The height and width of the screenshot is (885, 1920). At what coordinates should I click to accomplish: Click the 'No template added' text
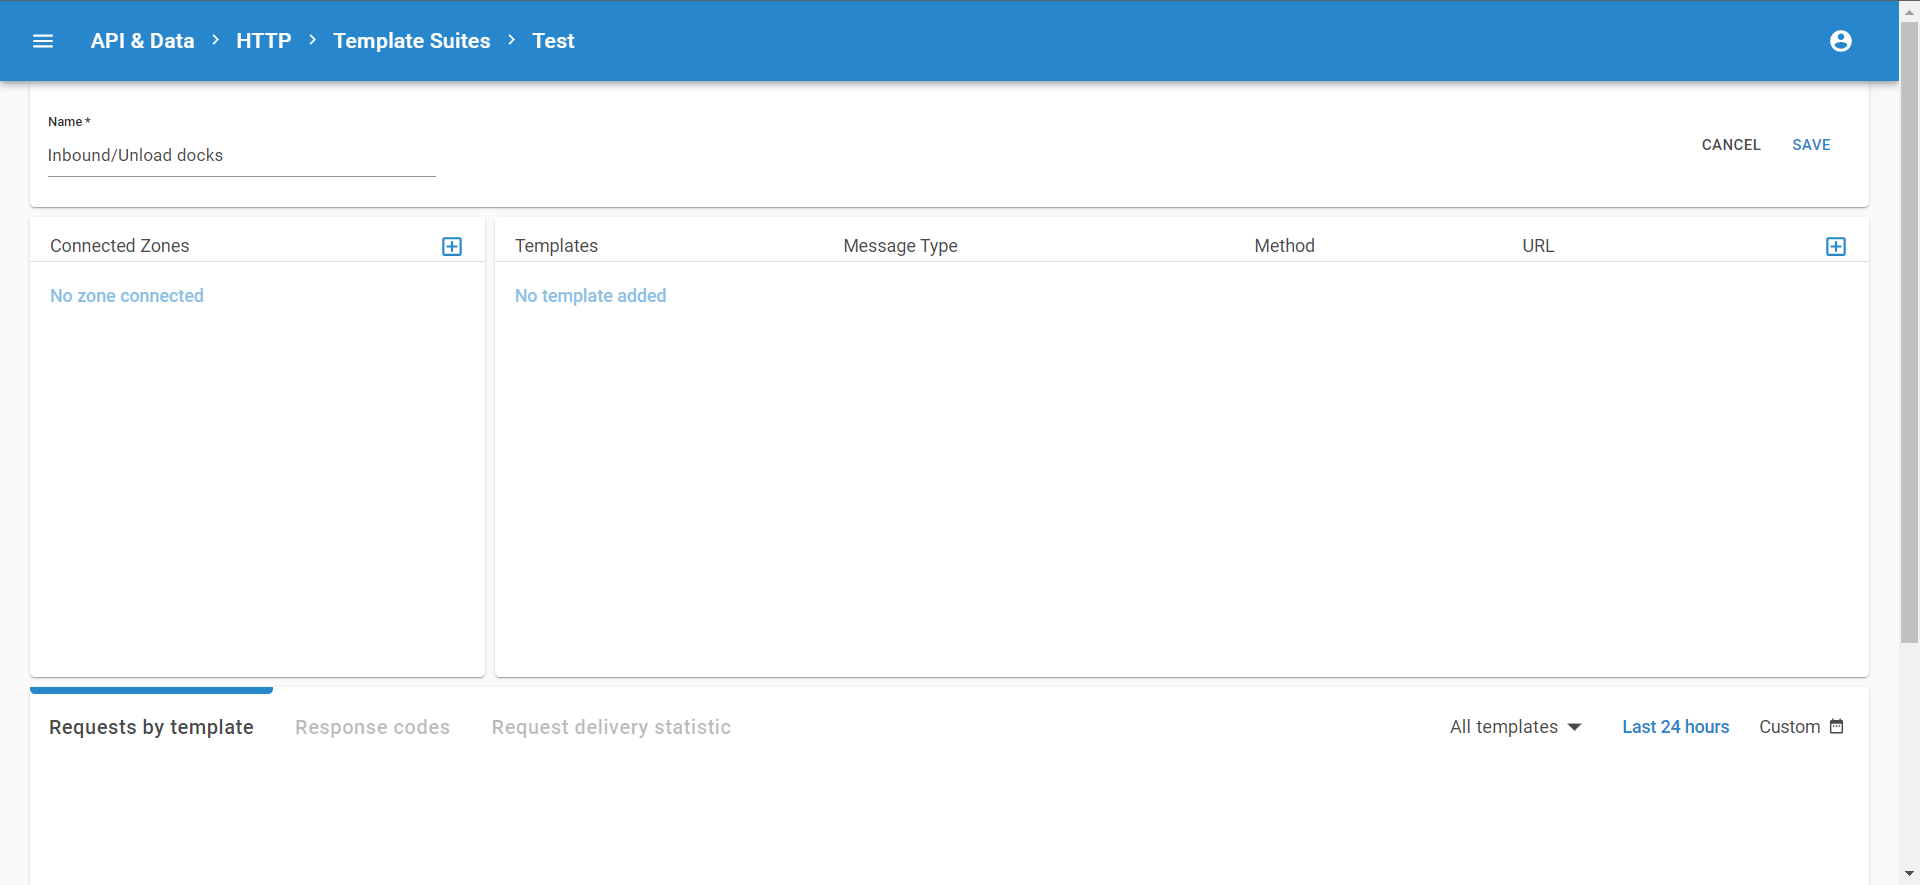[x=590, y=296]
